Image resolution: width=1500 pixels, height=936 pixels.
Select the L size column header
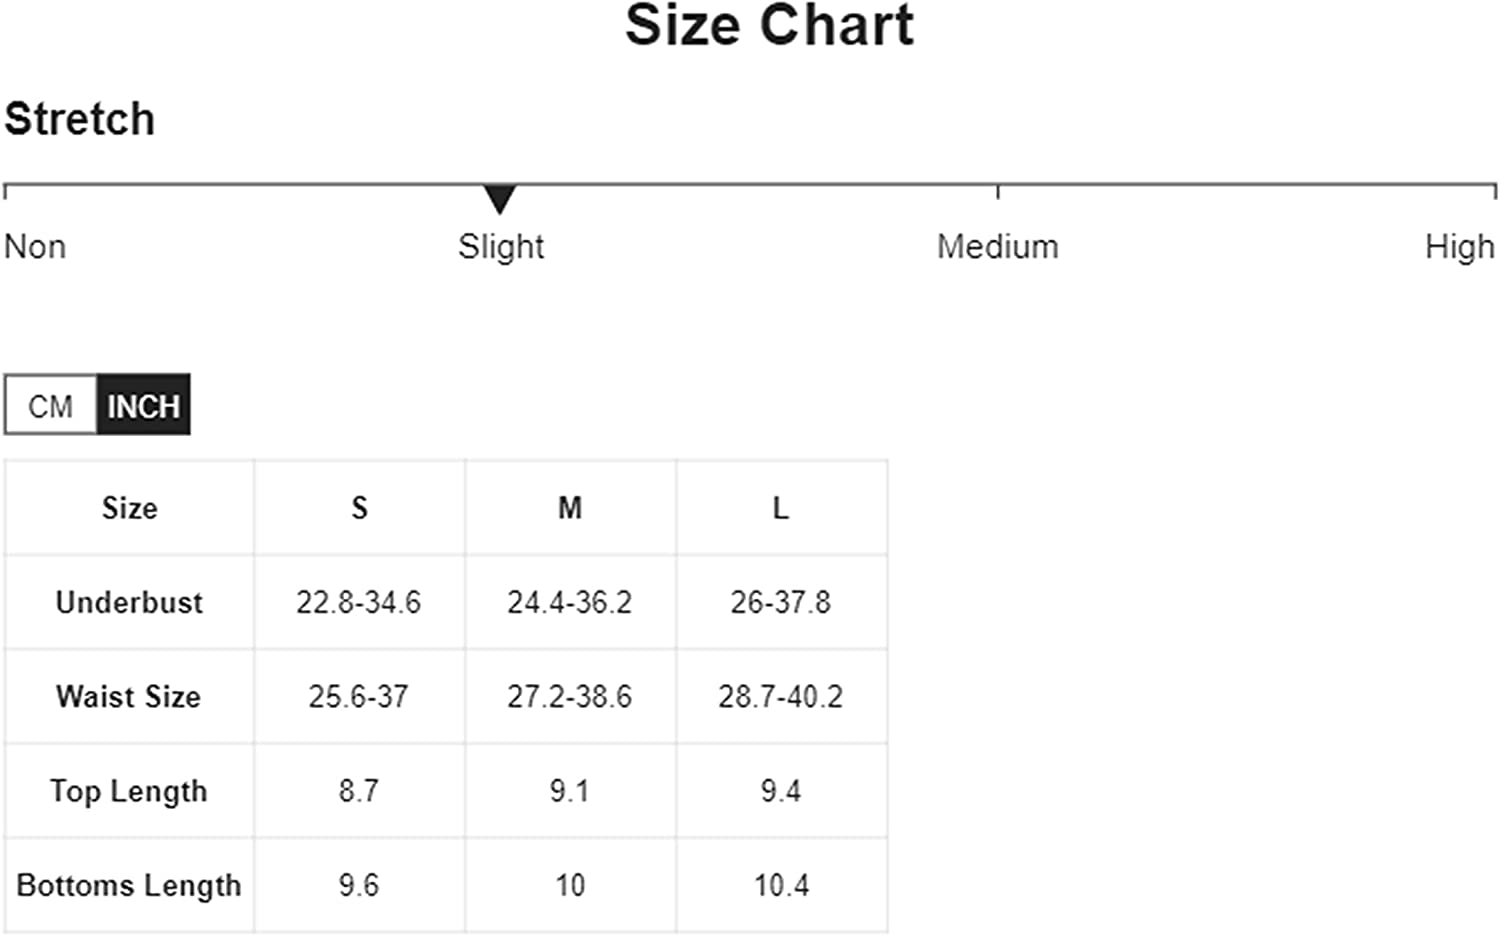click(x=781, y=508)
